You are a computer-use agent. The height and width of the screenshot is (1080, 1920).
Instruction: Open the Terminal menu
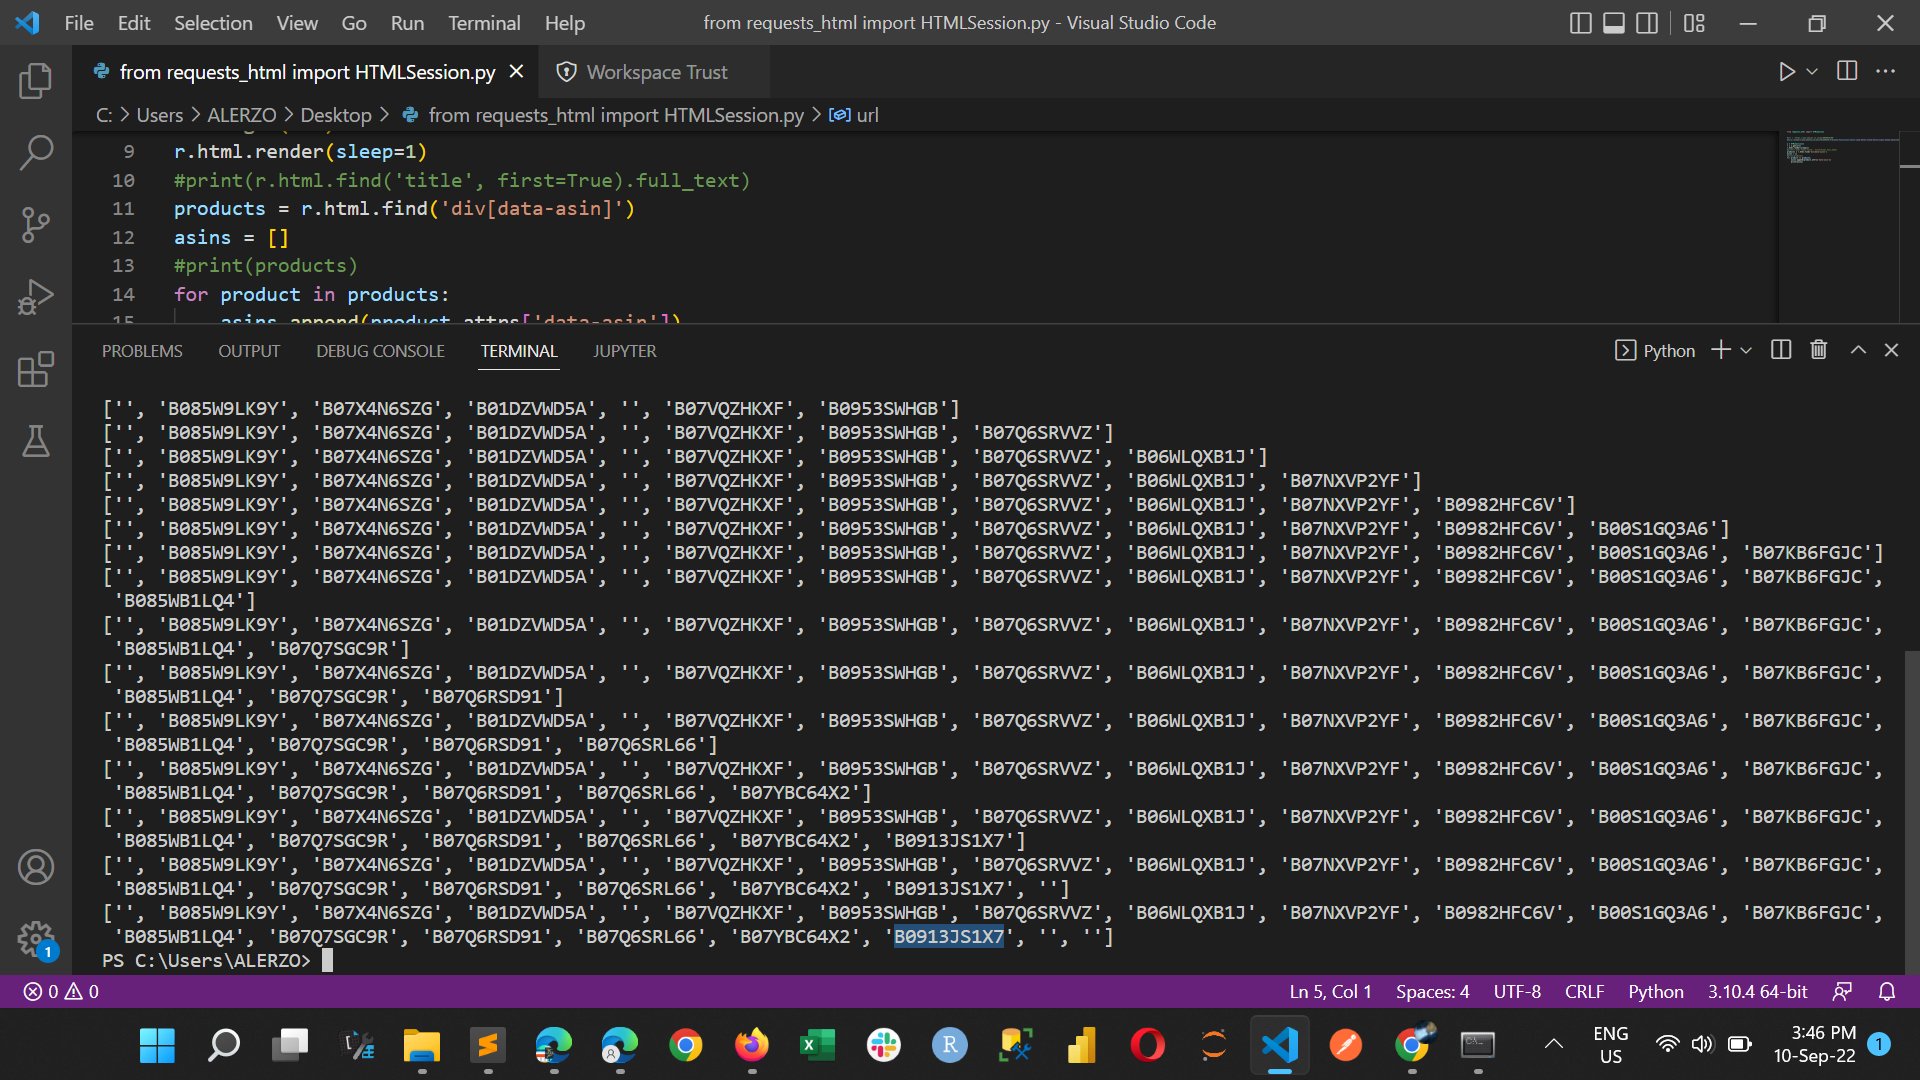484,23
